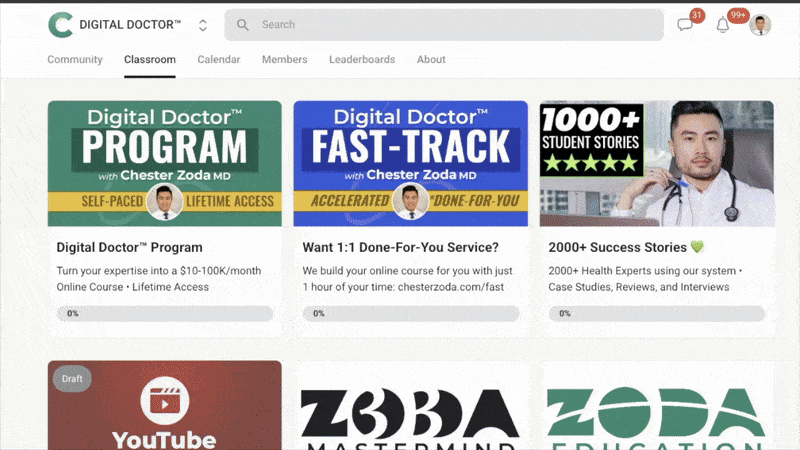Click the Digital Doctor™ Program title
Viewport: 800px width, 450px height.
(130, 247)
